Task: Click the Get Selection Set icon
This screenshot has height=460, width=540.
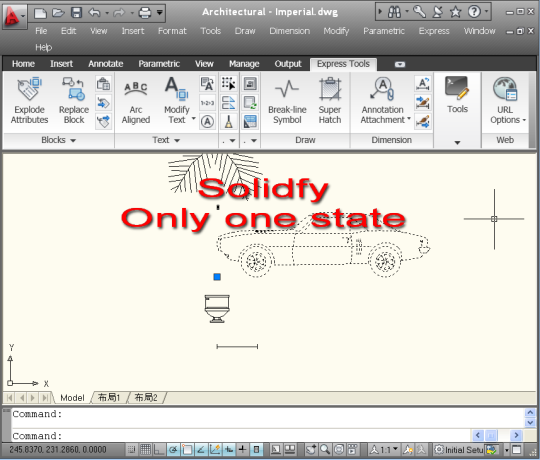Action: pos(228,84)
